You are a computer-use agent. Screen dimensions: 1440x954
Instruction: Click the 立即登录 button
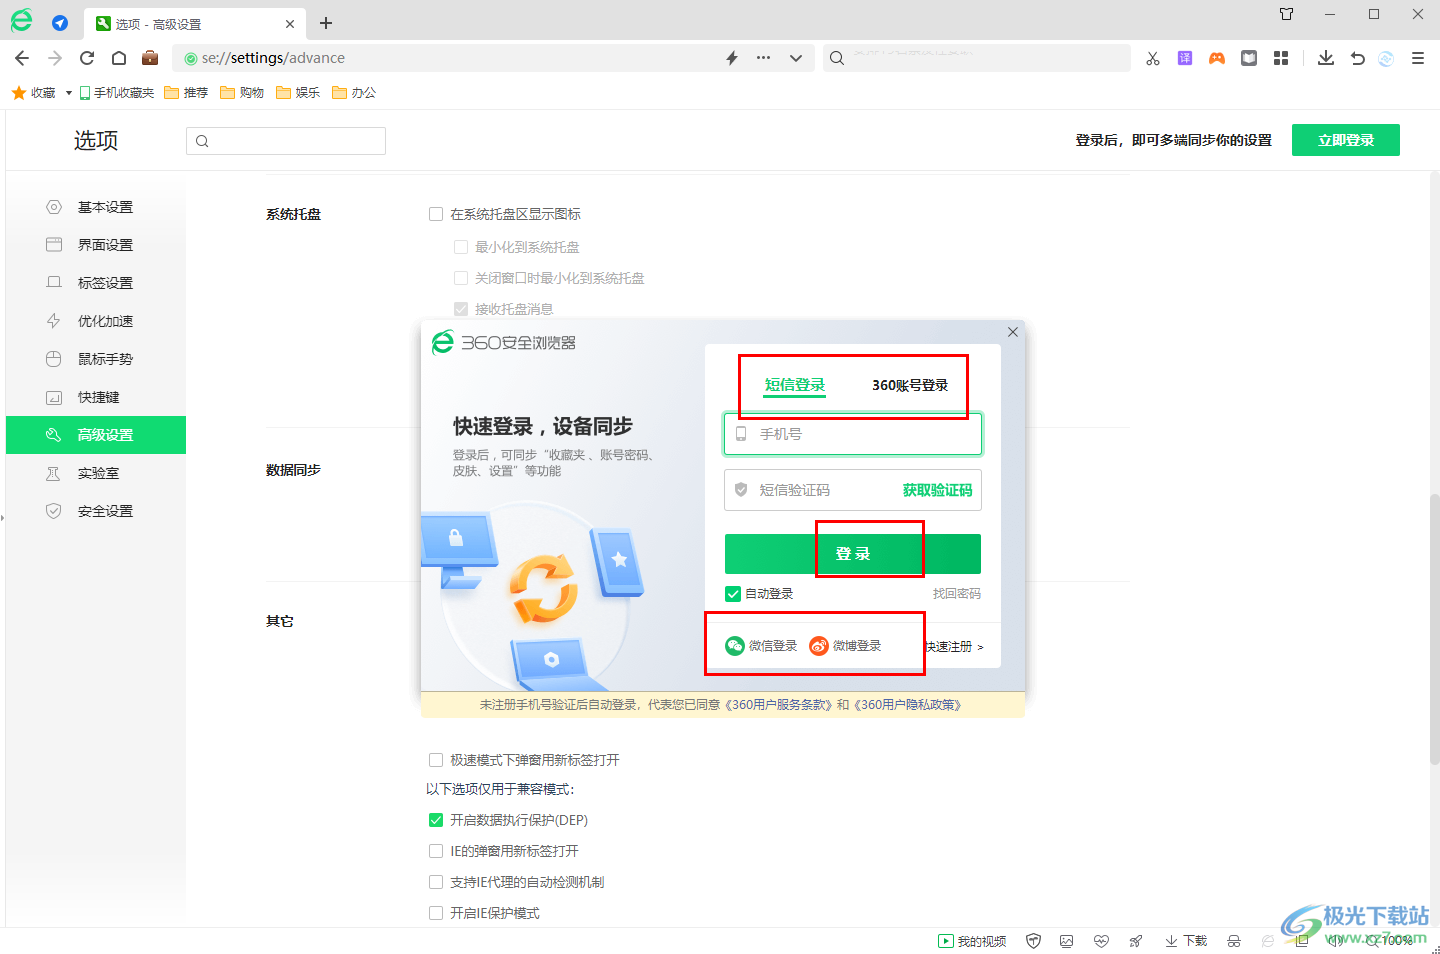1346,140
